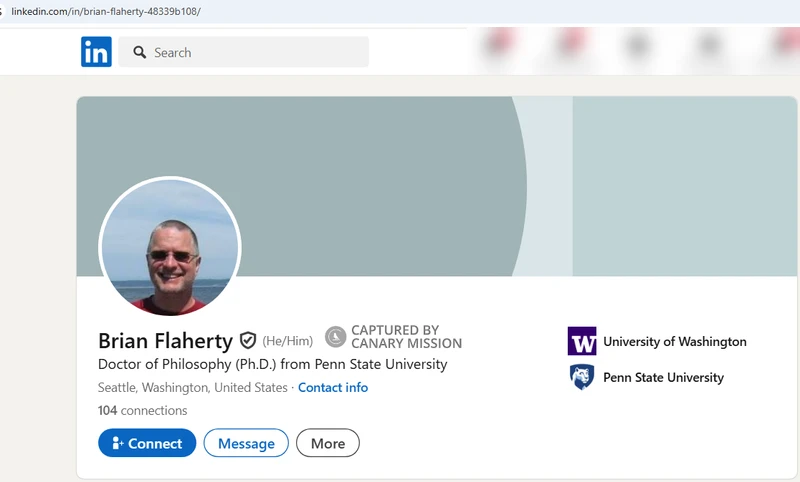Viewport: 800px width, 482px height.
Task: Click the Canary Mission watermark circle icon
Action: [336, 337]
